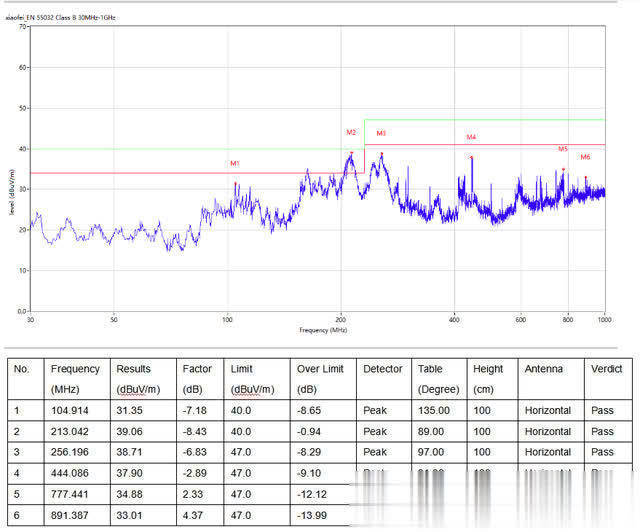640x532 pixels.
Task: Click the 891.387 frequency cell
Action: coord(70,515)
